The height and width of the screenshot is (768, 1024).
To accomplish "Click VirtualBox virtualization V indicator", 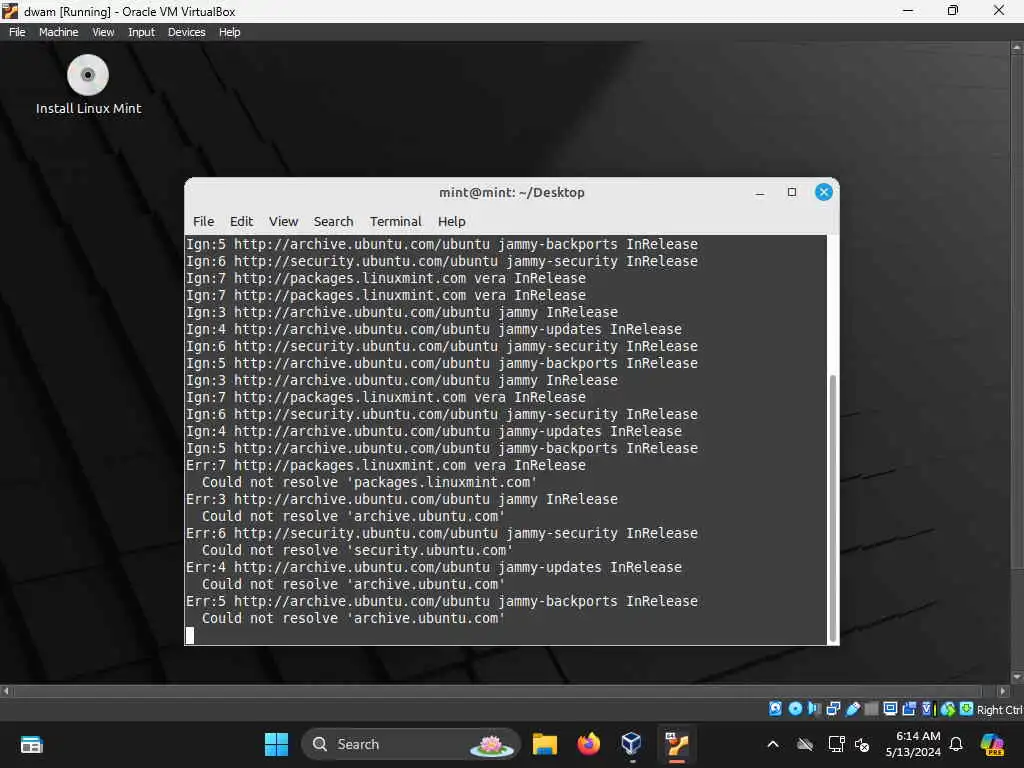I will [x=927, y=709].
